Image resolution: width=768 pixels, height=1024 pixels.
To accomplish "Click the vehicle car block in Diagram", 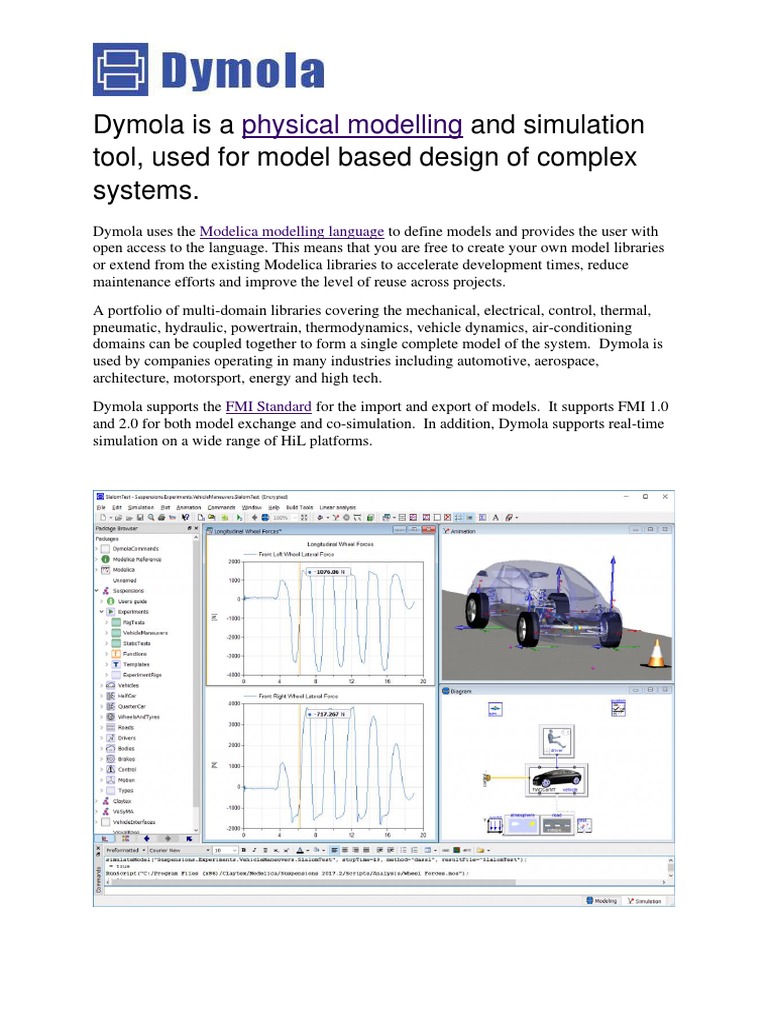I will 556,779.
